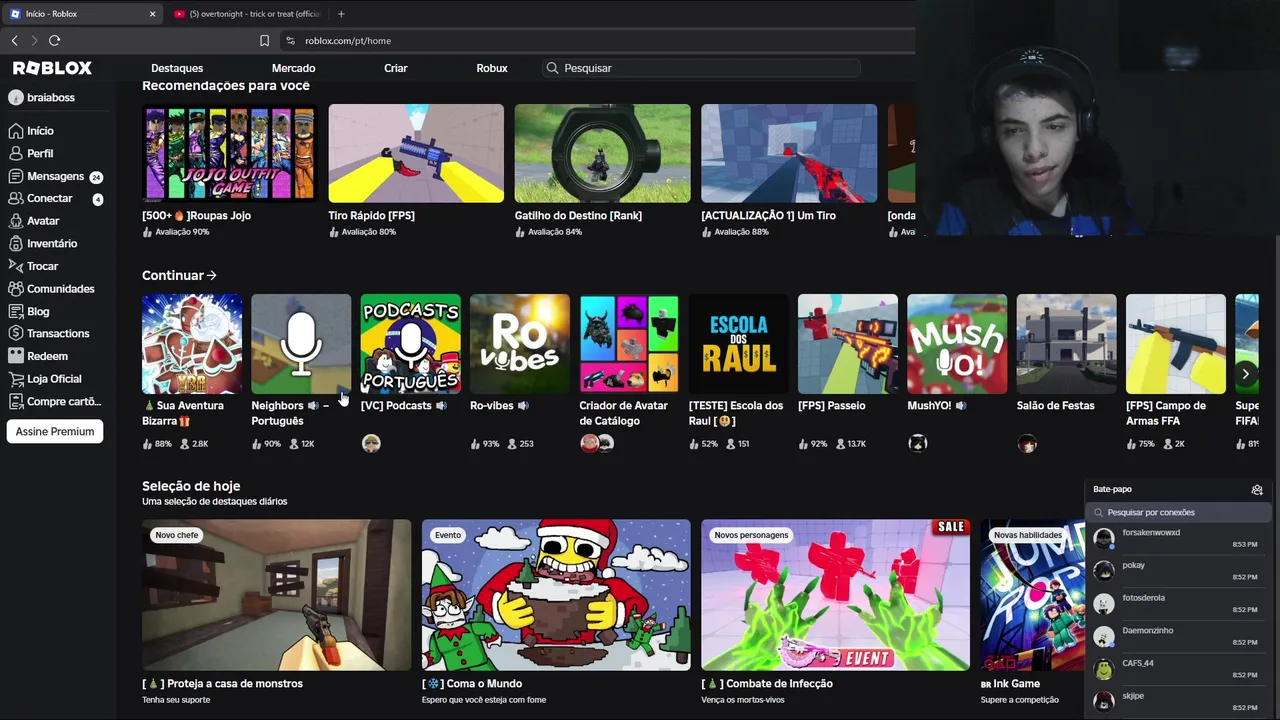Expand Continuar section via header arrow

pos(211,275)
